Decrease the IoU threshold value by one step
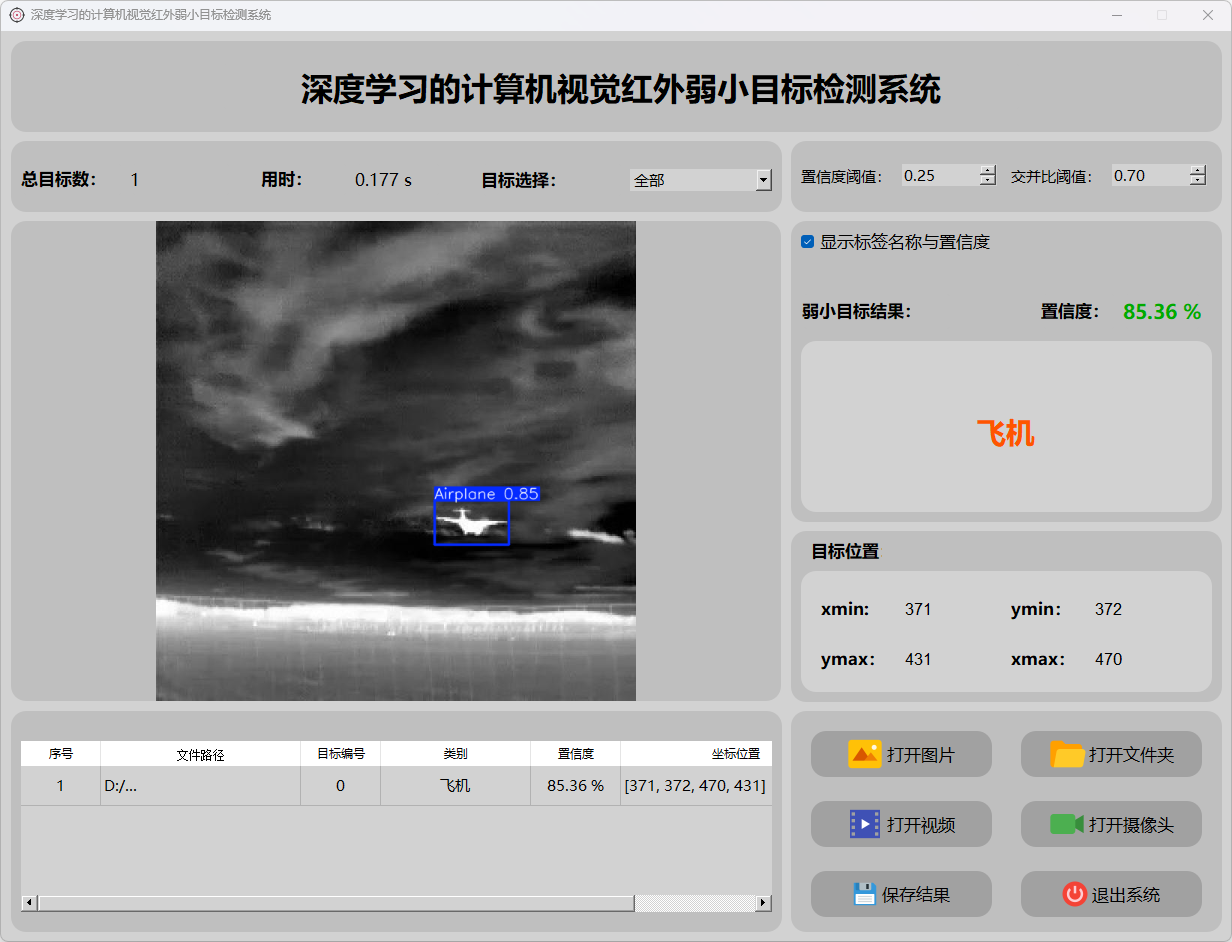This screenshot has height=942, width=1232. pyautogui.click(x=1198, y=181)
